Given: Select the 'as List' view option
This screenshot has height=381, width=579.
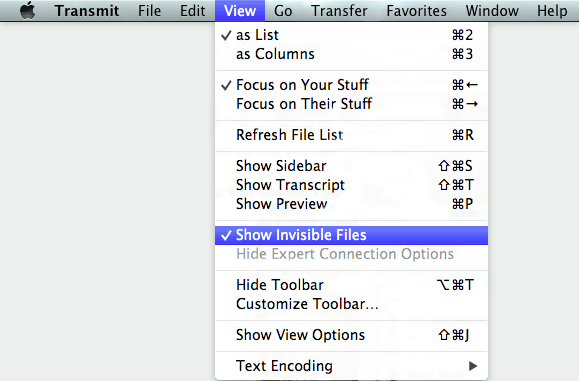Looking at the screenshot, I should click(x=351, y=35).
